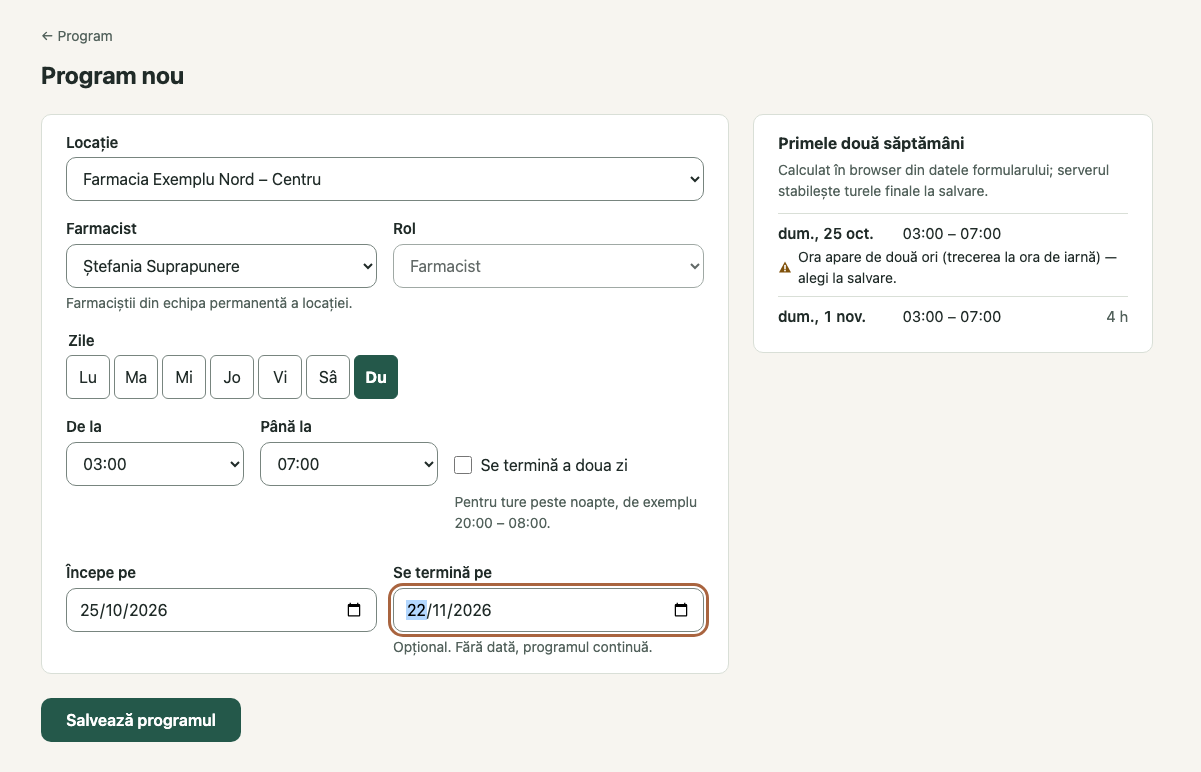Viewport: 1201px width, 772px height.
Task: Expand the Până la time dropdown
Action: pos(349,464)
